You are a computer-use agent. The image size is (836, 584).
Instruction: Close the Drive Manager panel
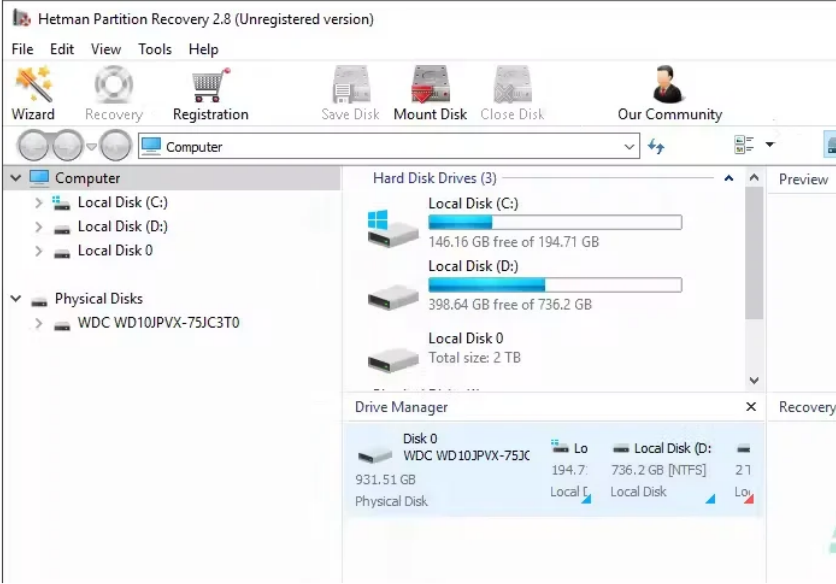pyautogui.click(x=751, y=407)
